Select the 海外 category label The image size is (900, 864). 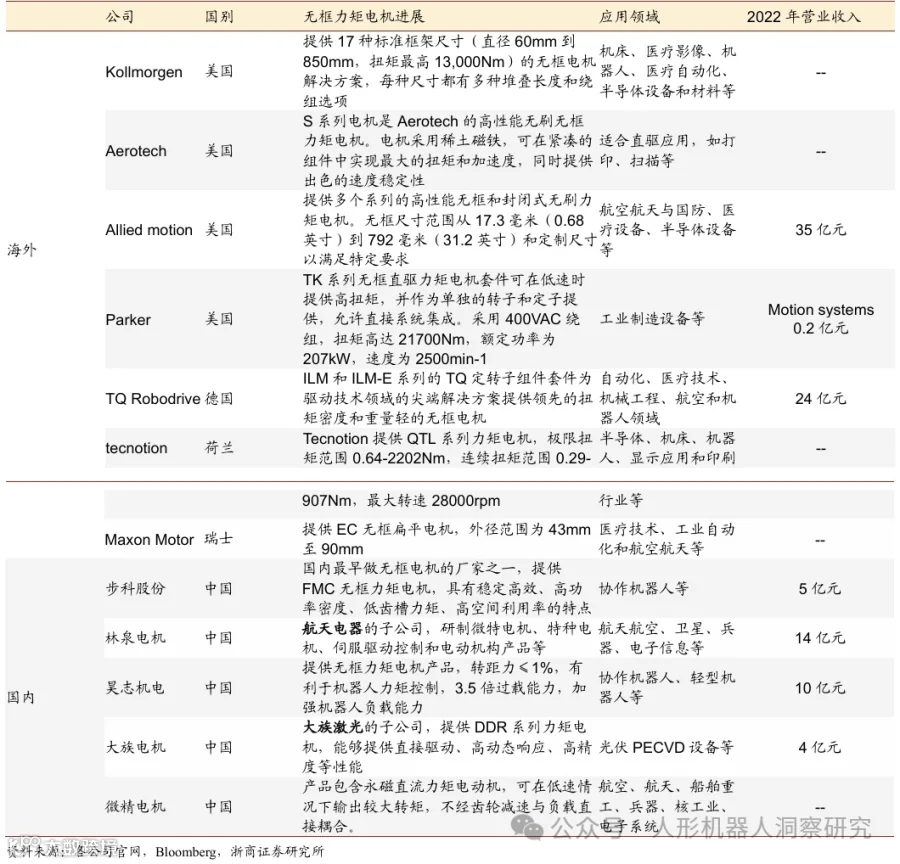22,250
